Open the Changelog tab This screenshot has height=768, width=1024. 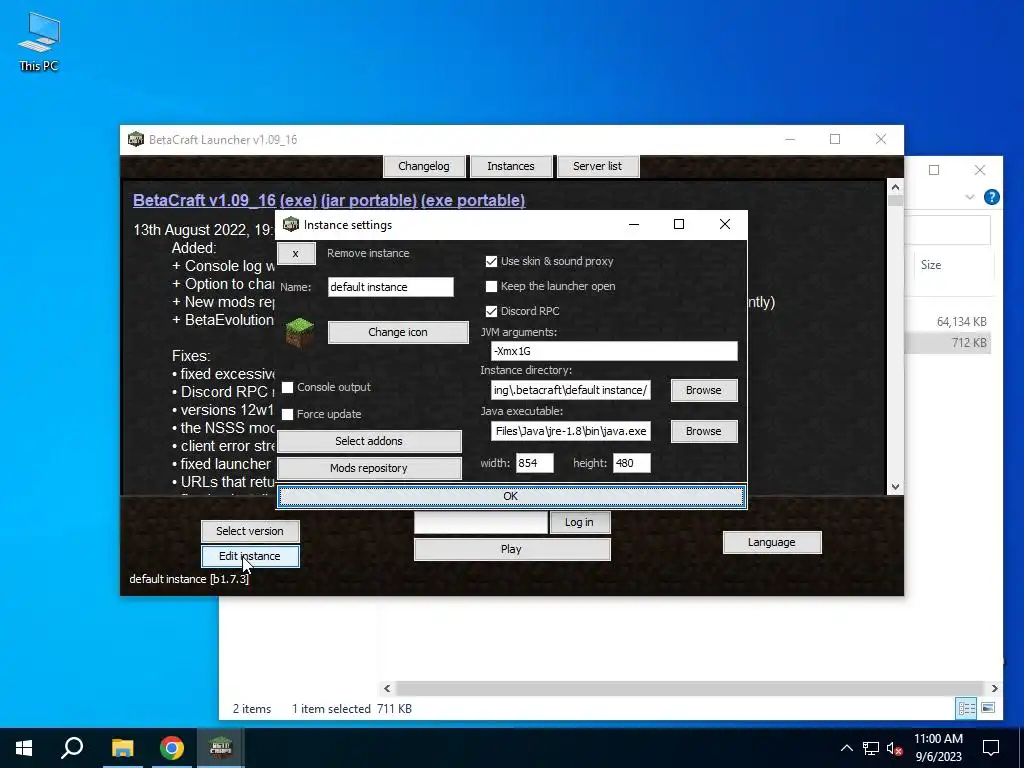(424, 166)
